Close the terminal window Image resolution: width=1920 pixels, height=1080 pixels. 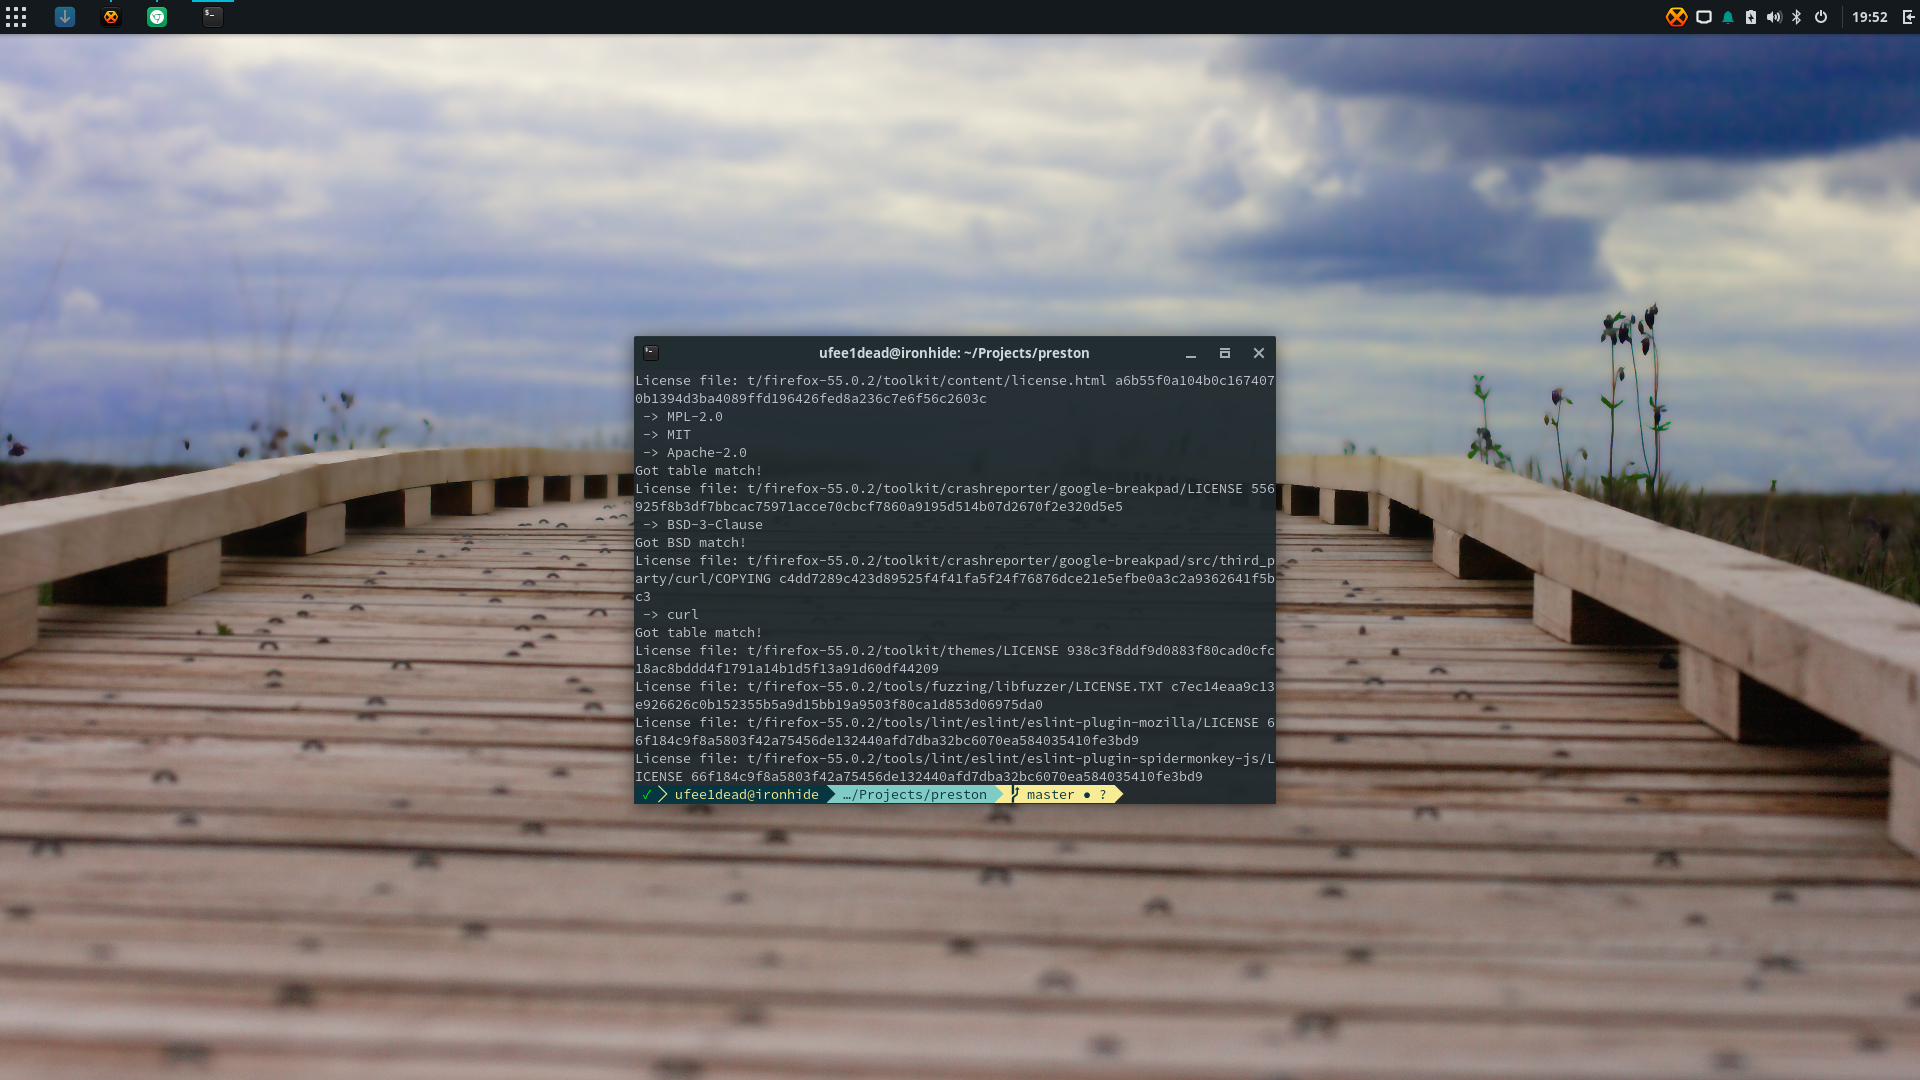coord(1259,353)
